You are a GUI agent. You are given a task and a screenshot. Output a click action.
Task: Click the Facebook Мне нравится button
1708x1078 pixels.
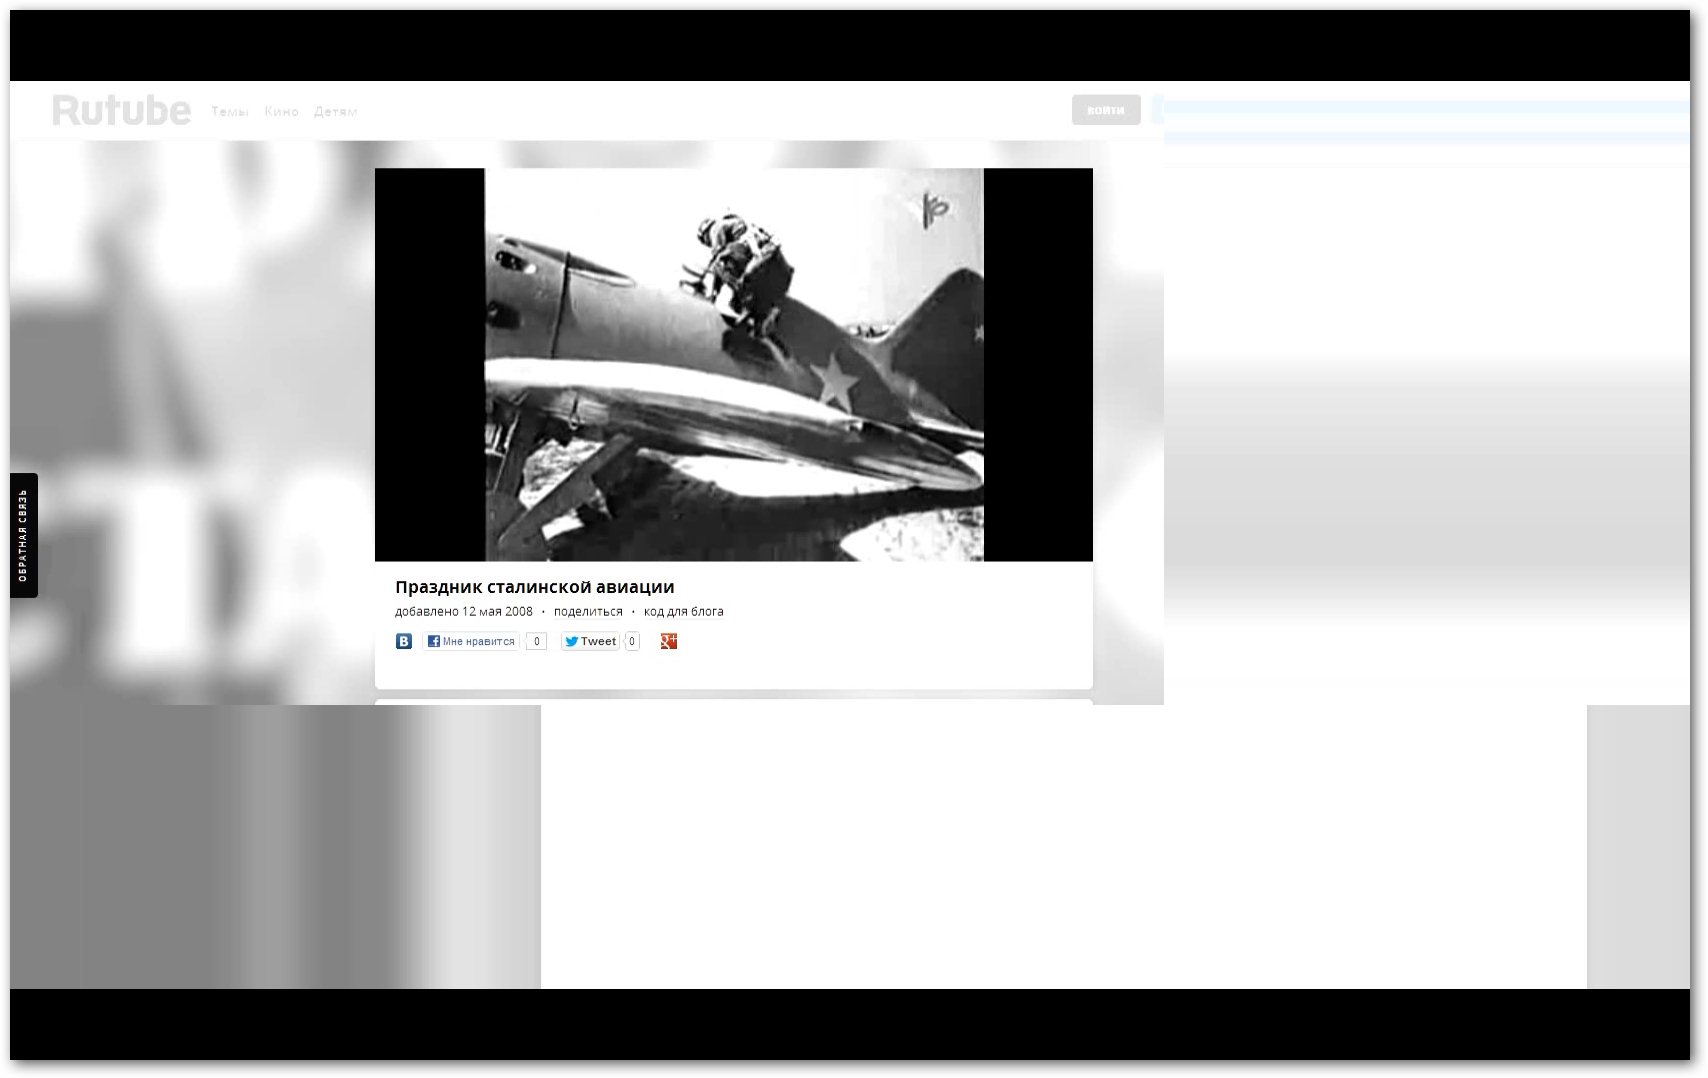click(x=471, y=641)
